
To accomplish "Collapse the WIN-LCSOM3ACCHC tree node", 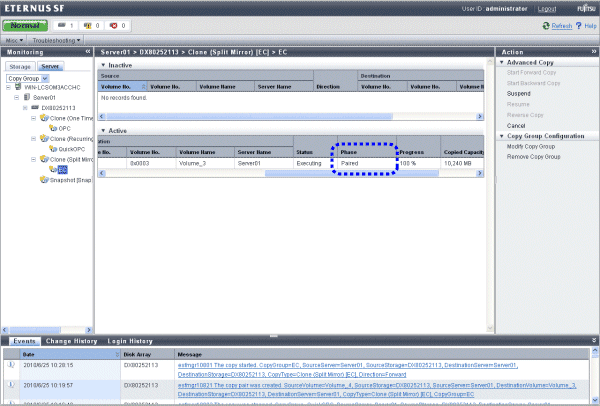I will click(8, 87).
